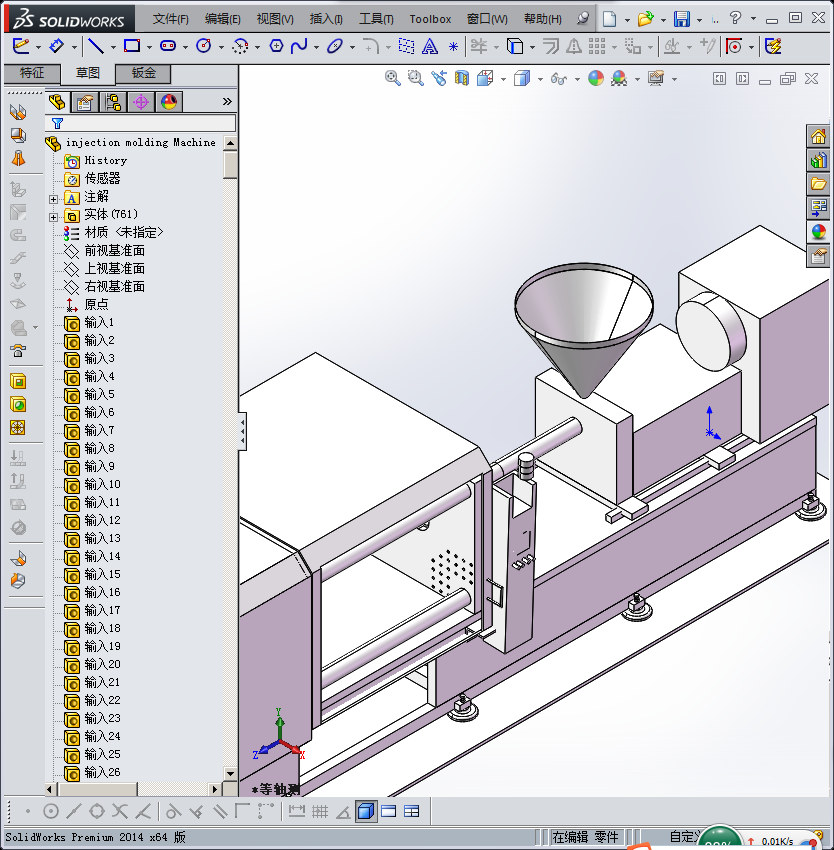
Task: Click the Save icon in toolbar
Action: coord(681,18)
